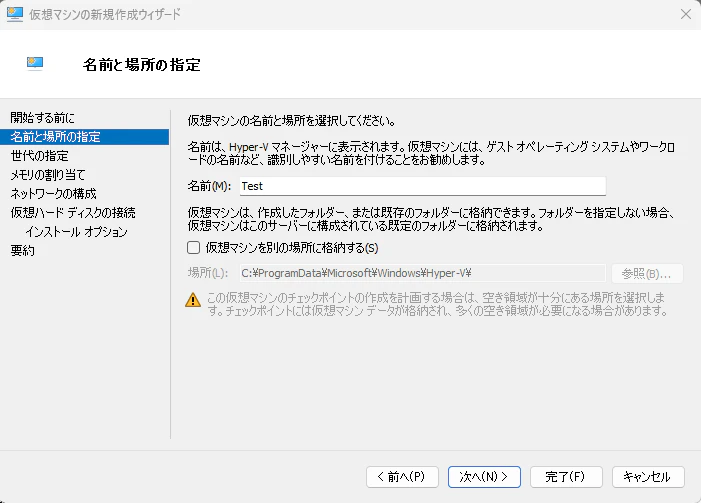The image size is (701, 503).
Task: Click the 名前と場所の指定 page heading
Action: [x=142, y=65]
